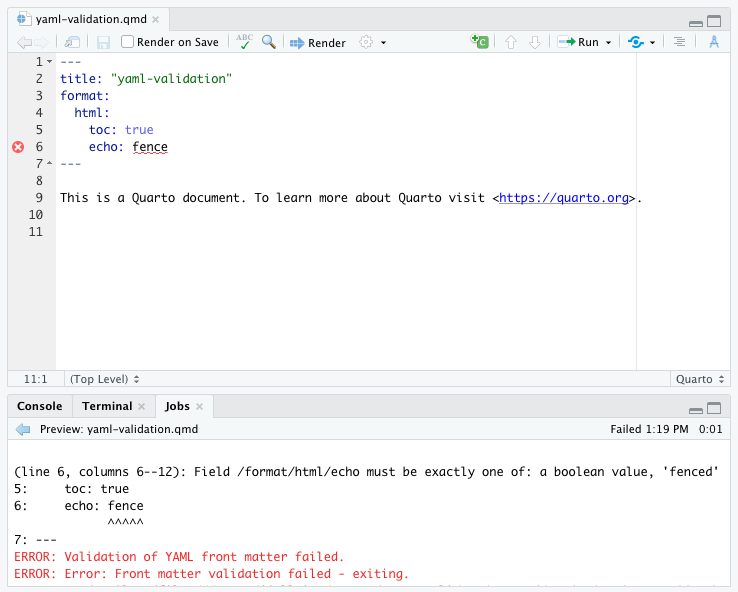
Task: Click the save document icon
Action: [103, 42]
